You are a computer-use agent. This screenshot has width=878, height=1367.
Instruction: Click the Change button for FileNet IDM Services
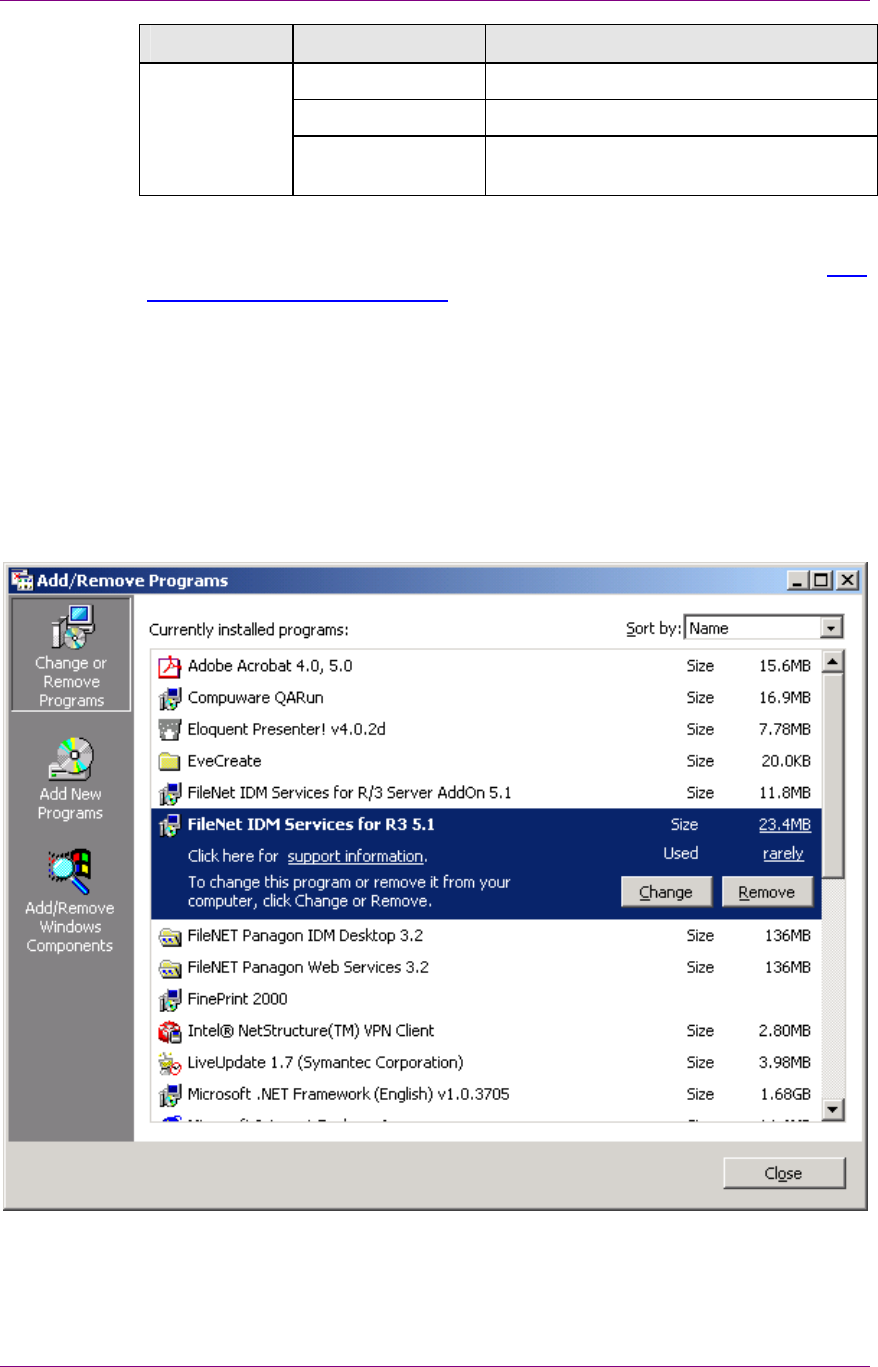tap(666, 892)
